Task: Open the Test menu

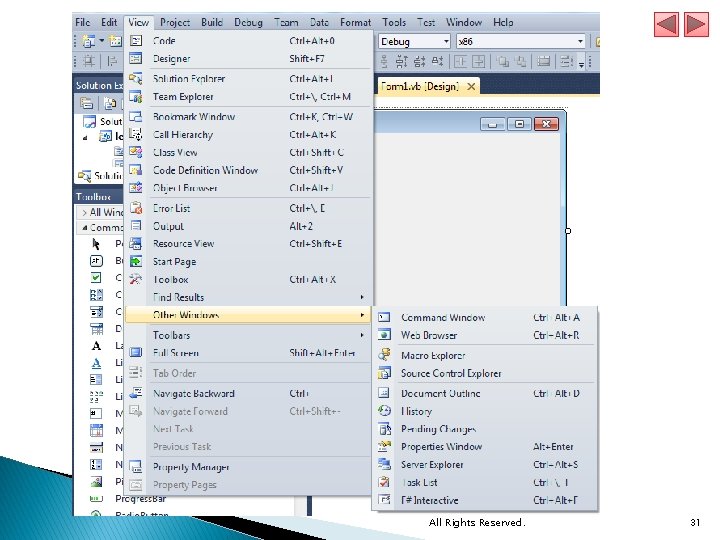Action: coord(426,22)
